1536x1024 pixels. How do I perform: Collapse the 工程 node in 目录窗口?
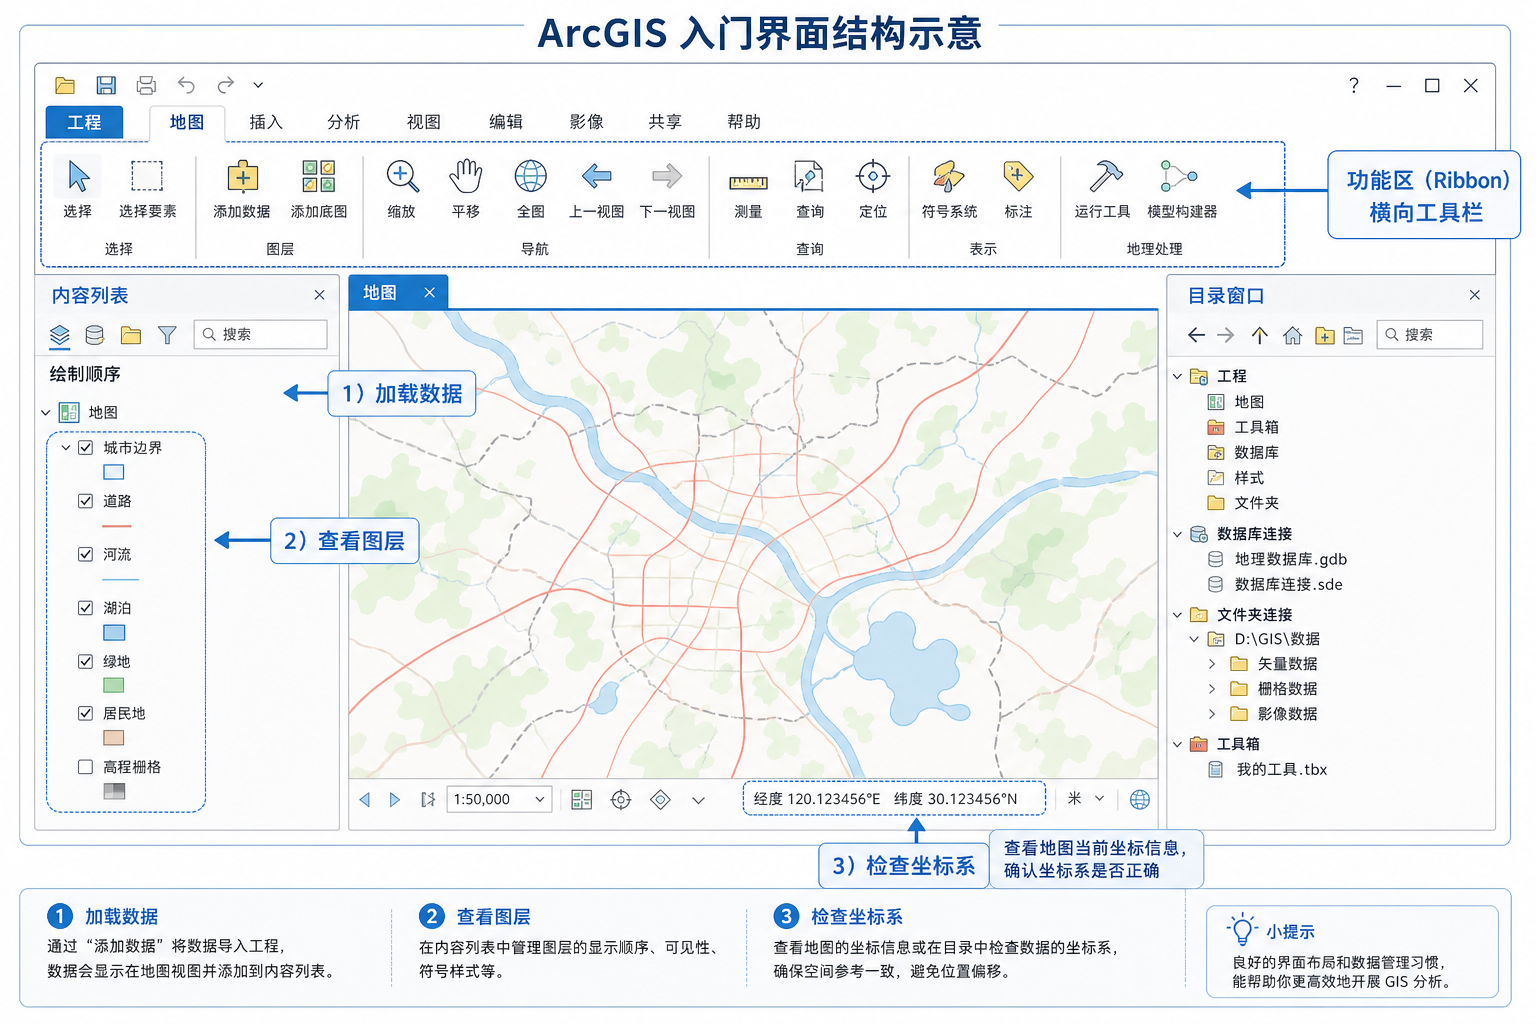1177,376
